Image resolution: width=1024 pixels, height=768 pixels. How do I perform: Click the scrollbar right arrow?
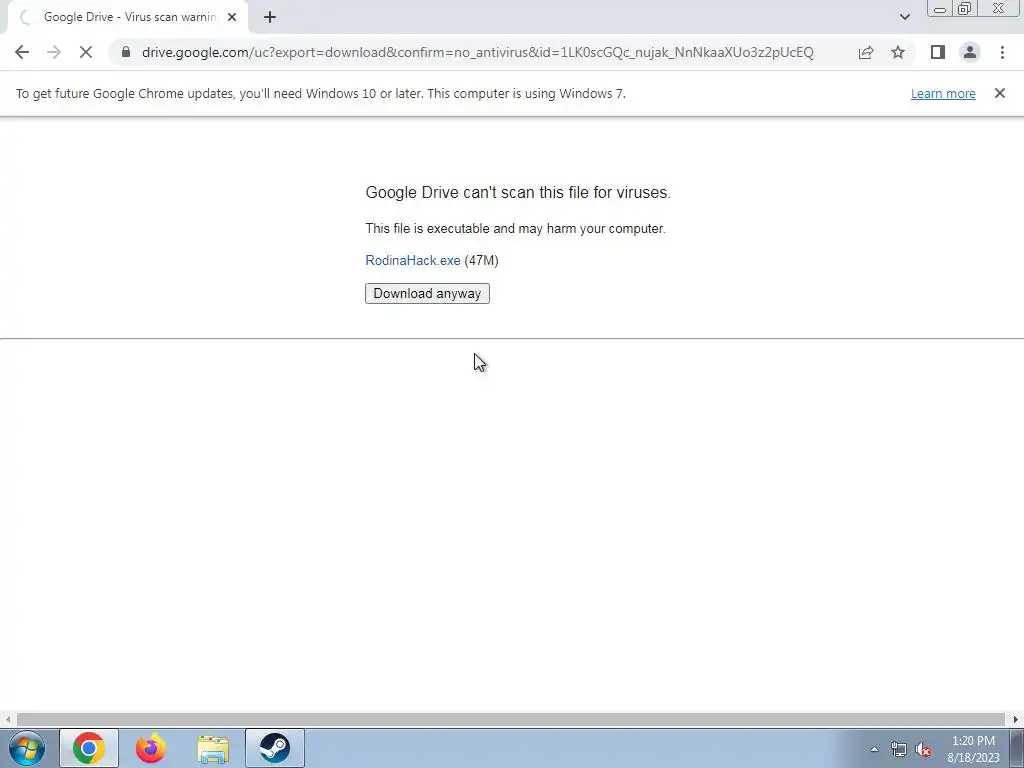point(1016,720)
